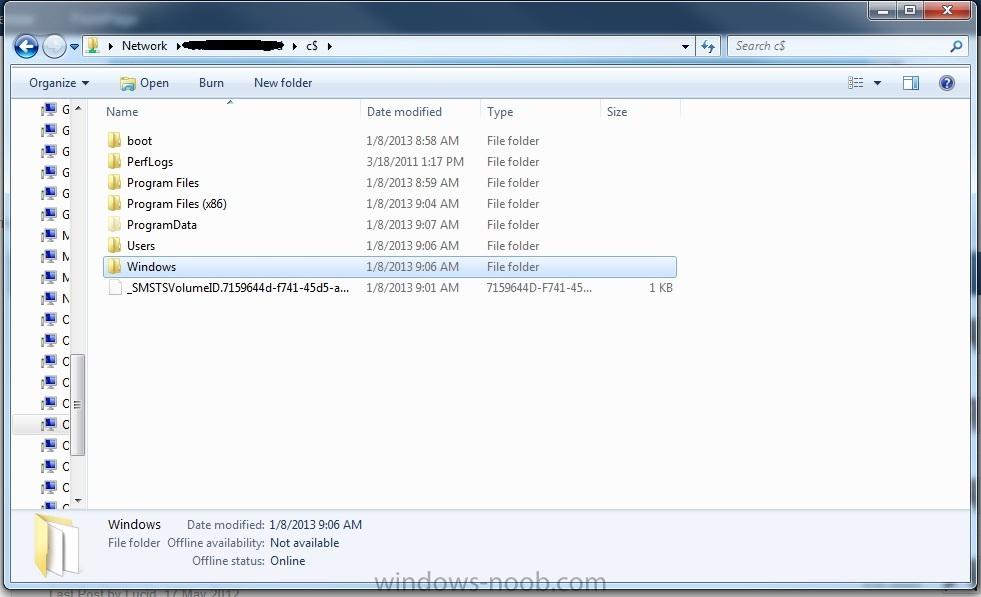The height and width of the screenshot is (597, 981).
Task: Select the Program Files (x86) folder icon
Action: point(114,203)
